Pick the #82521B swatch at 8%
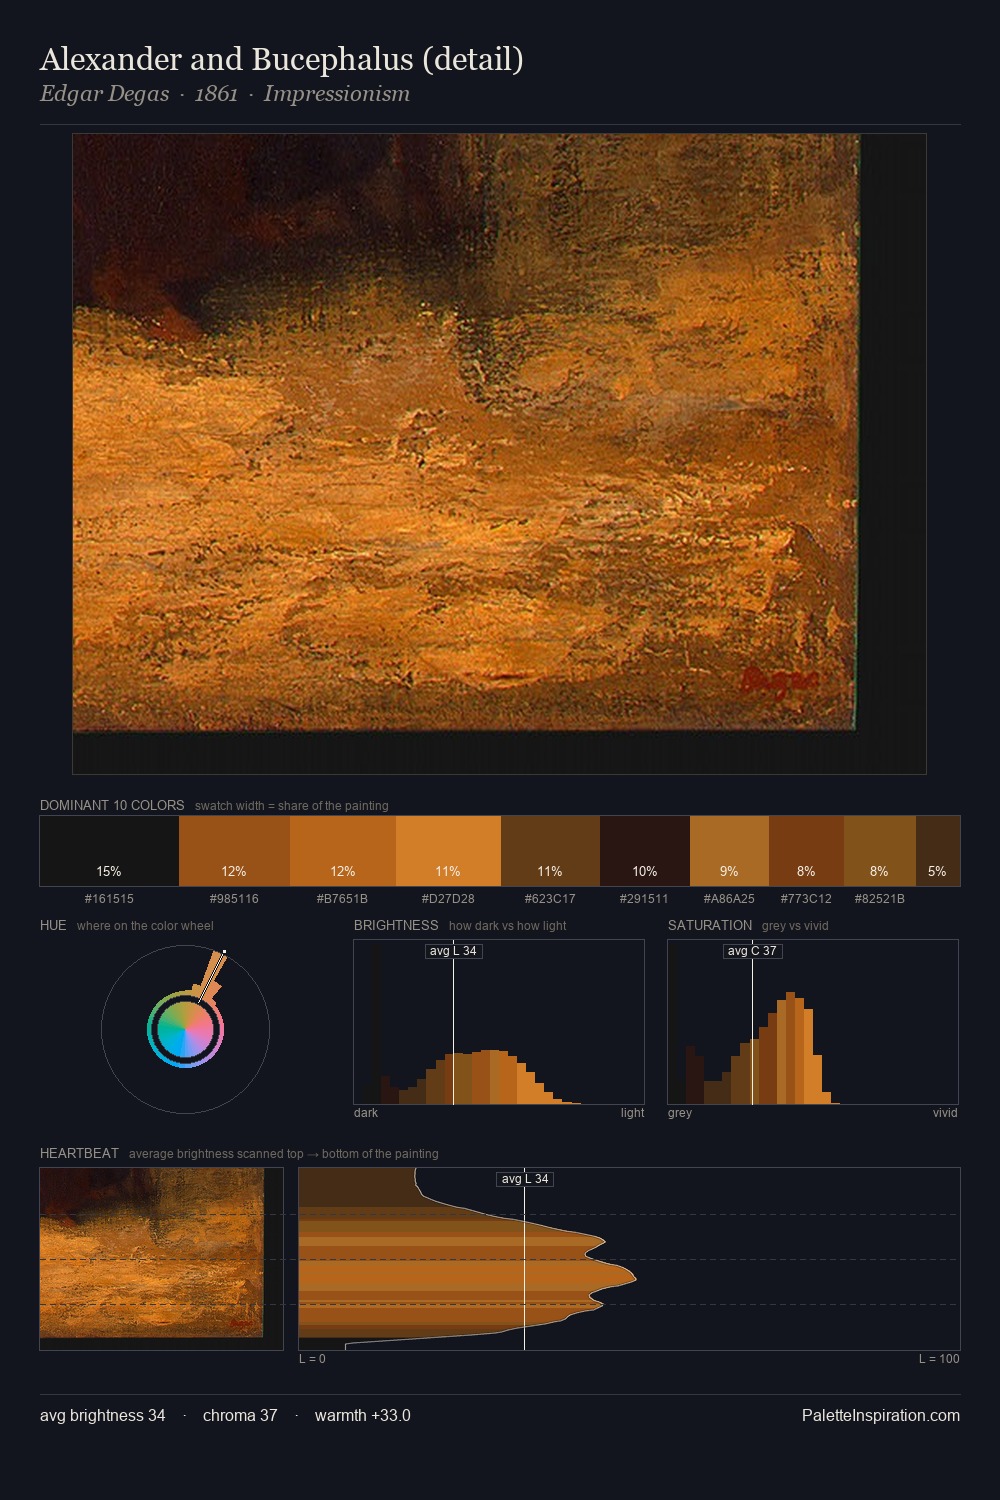 point(879,851)
